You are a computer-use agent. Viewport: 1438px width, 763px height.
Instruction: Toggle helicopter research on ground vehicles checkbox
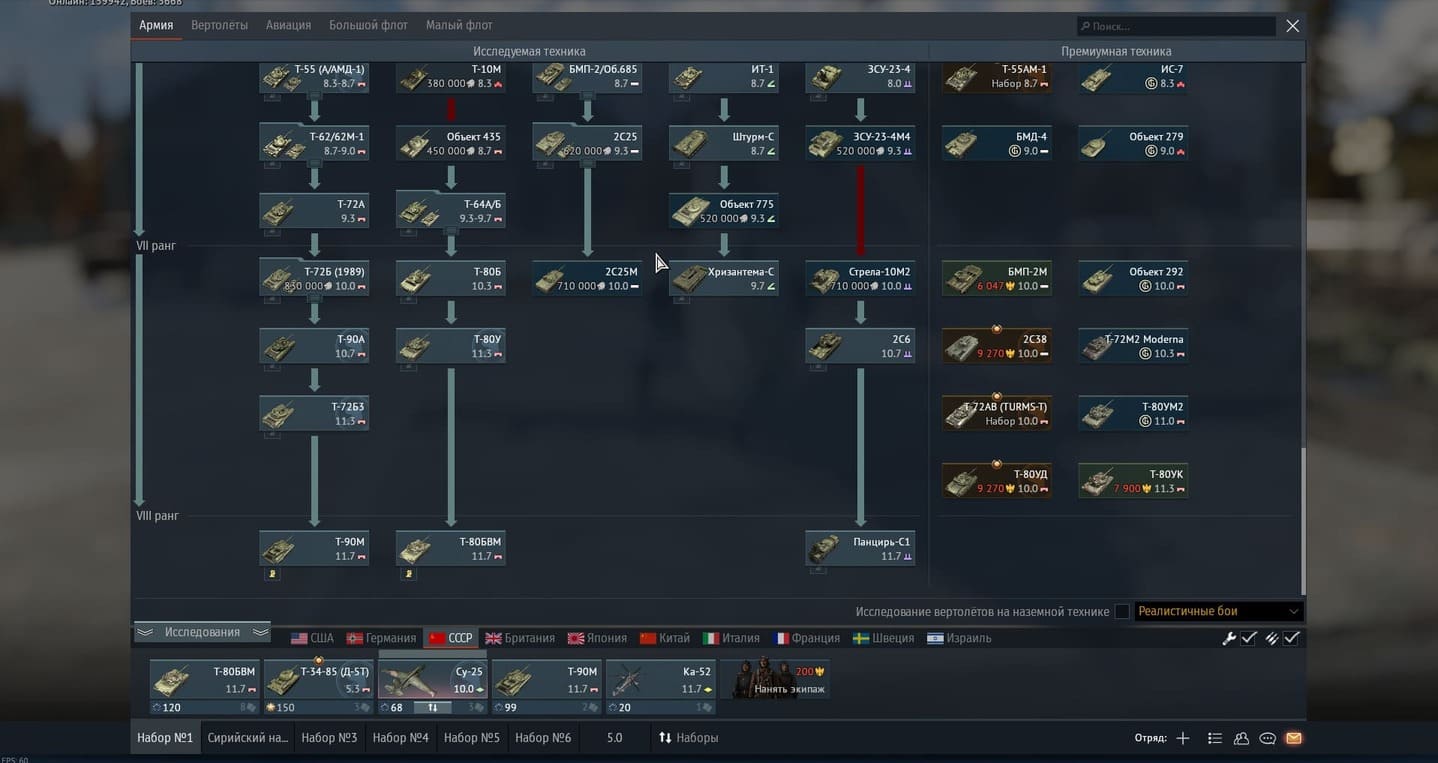1122,612
